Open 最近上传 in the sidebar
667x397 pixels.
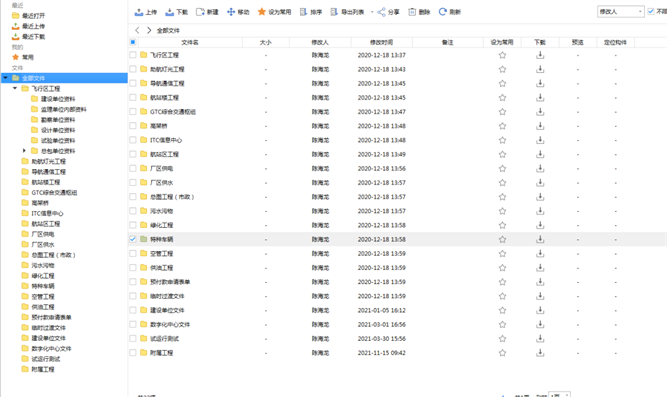coord(33,26)
